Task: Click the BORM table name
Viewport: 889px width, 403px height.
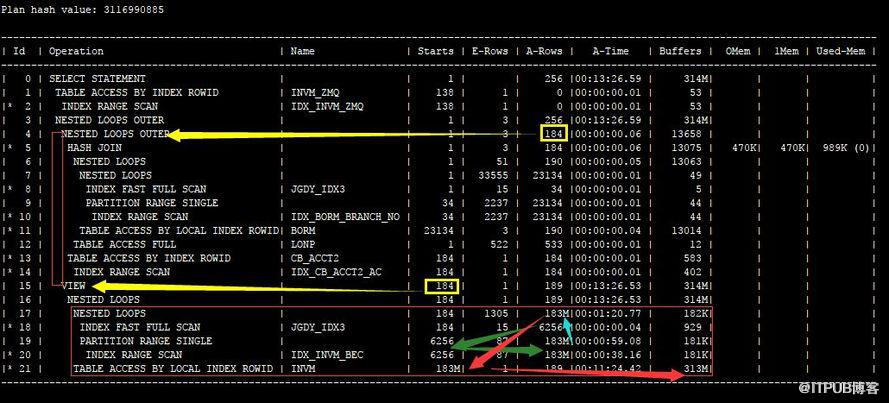Action: coord(303,231)
